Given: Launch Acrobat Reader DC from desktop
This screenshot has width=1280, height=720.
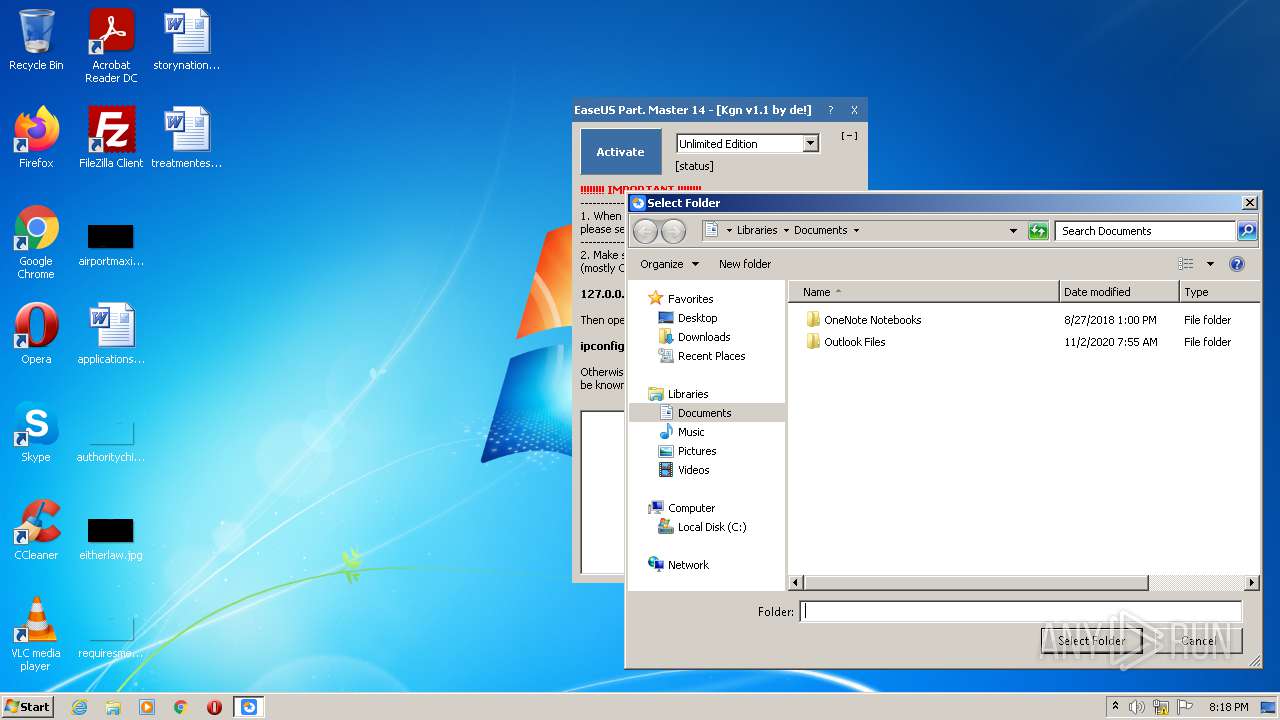Looking at the screenshot, I should coord(111,46).
